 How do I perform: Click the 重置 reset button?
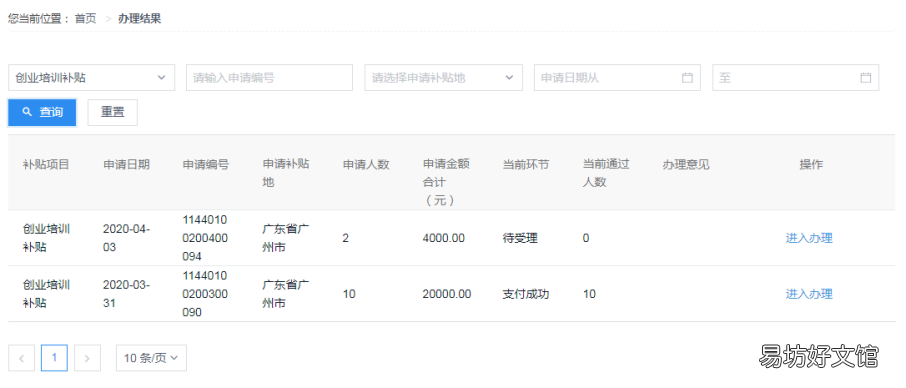[113, 113]
